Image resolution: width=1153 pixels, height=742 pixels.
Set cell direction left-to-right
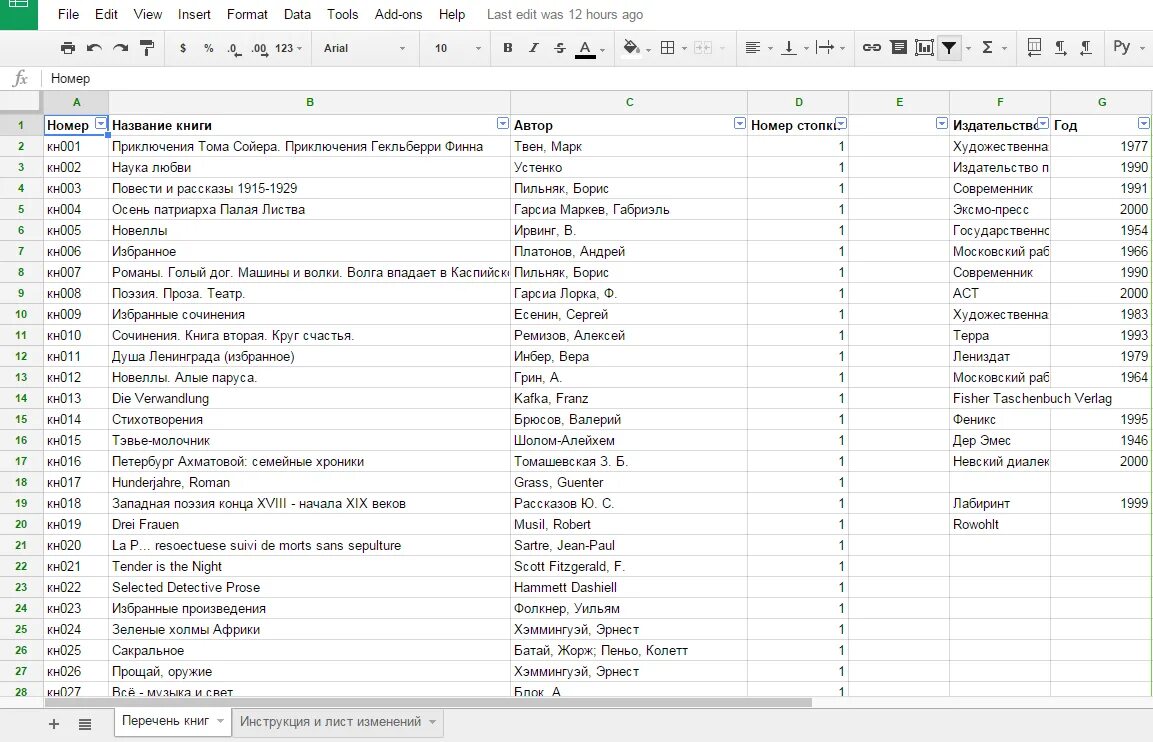[1060, 48]
